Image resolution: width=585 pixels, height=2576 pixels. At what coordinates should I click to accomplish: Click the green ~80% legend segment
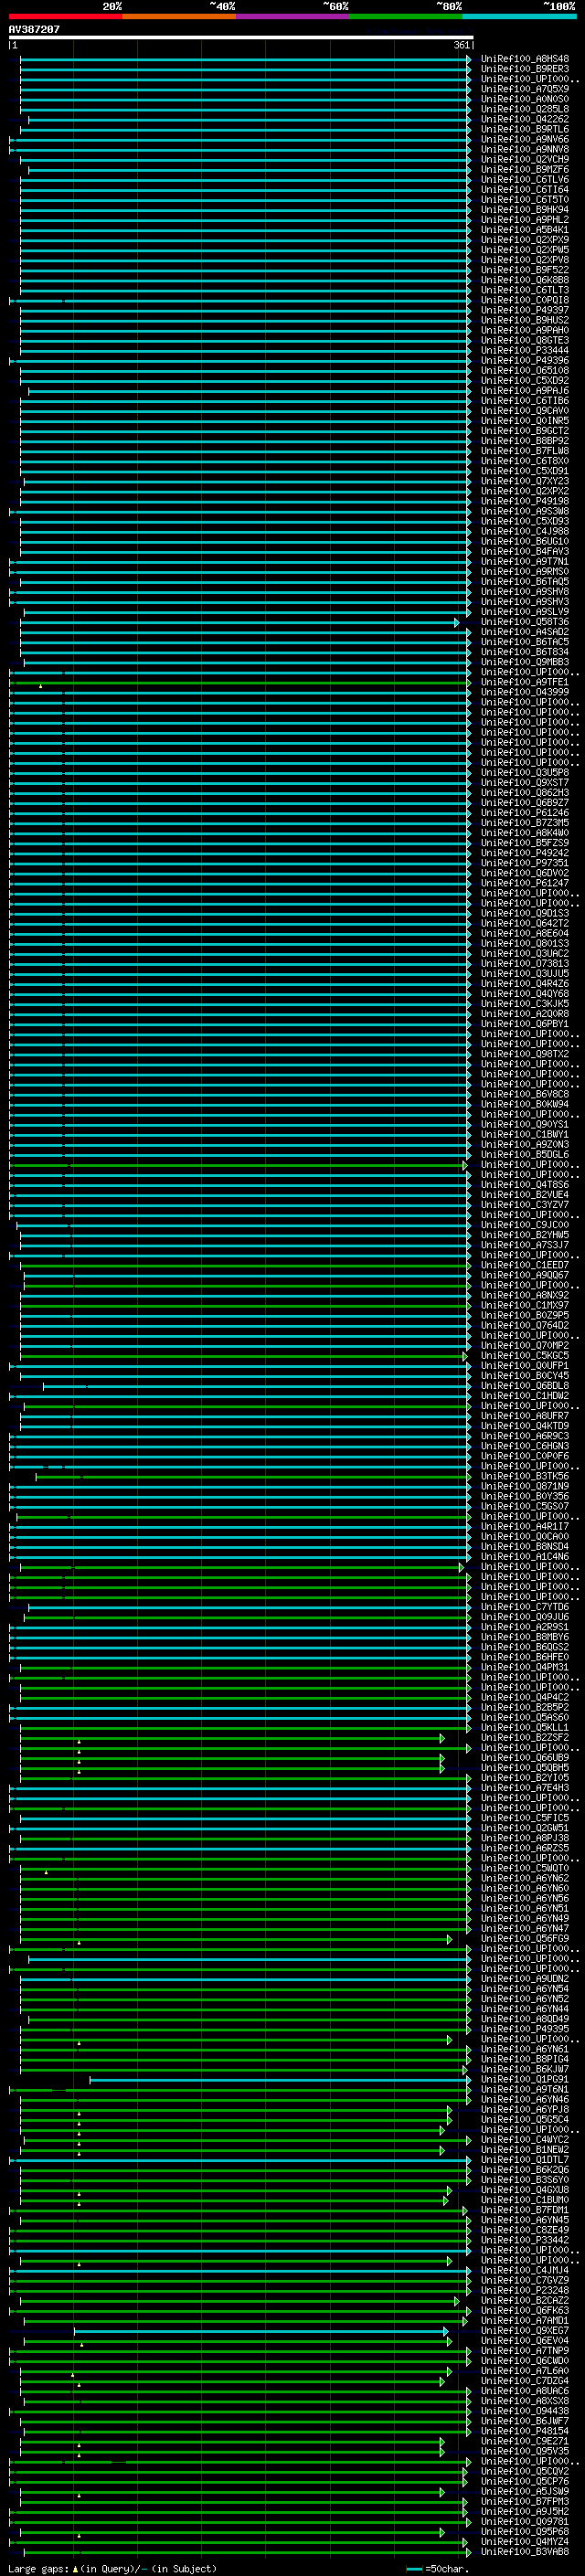tap(405, 16)
